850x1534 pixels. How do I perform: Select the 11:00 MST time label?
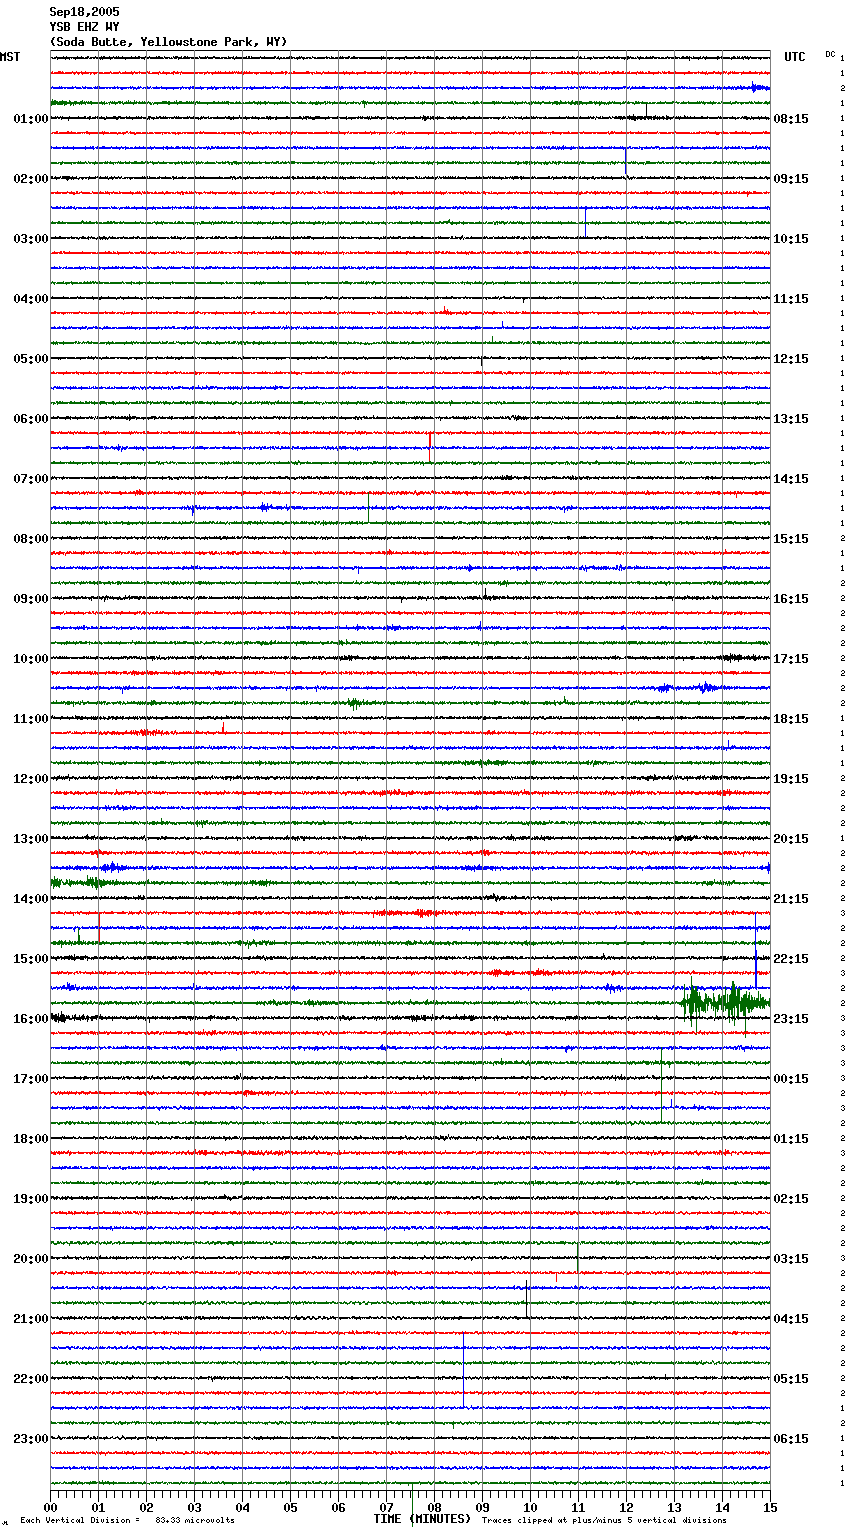(31, 719)
